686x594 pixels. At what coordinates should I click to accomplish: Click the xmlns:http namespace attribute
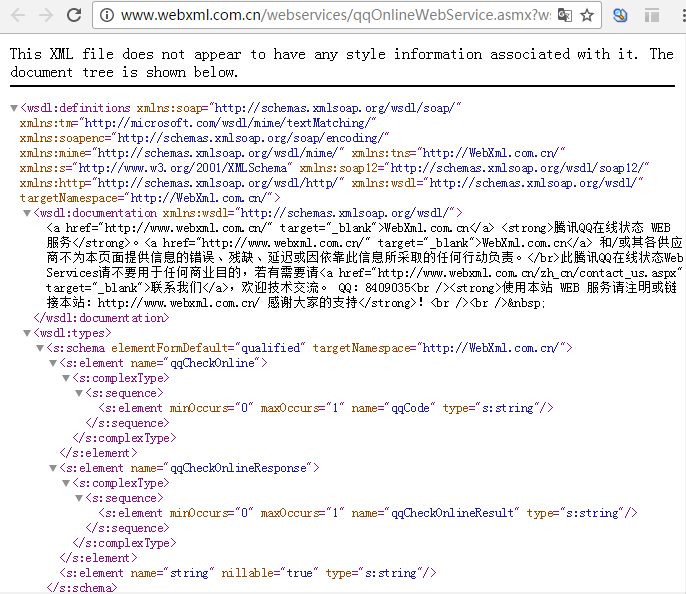[x=182, y=183]
